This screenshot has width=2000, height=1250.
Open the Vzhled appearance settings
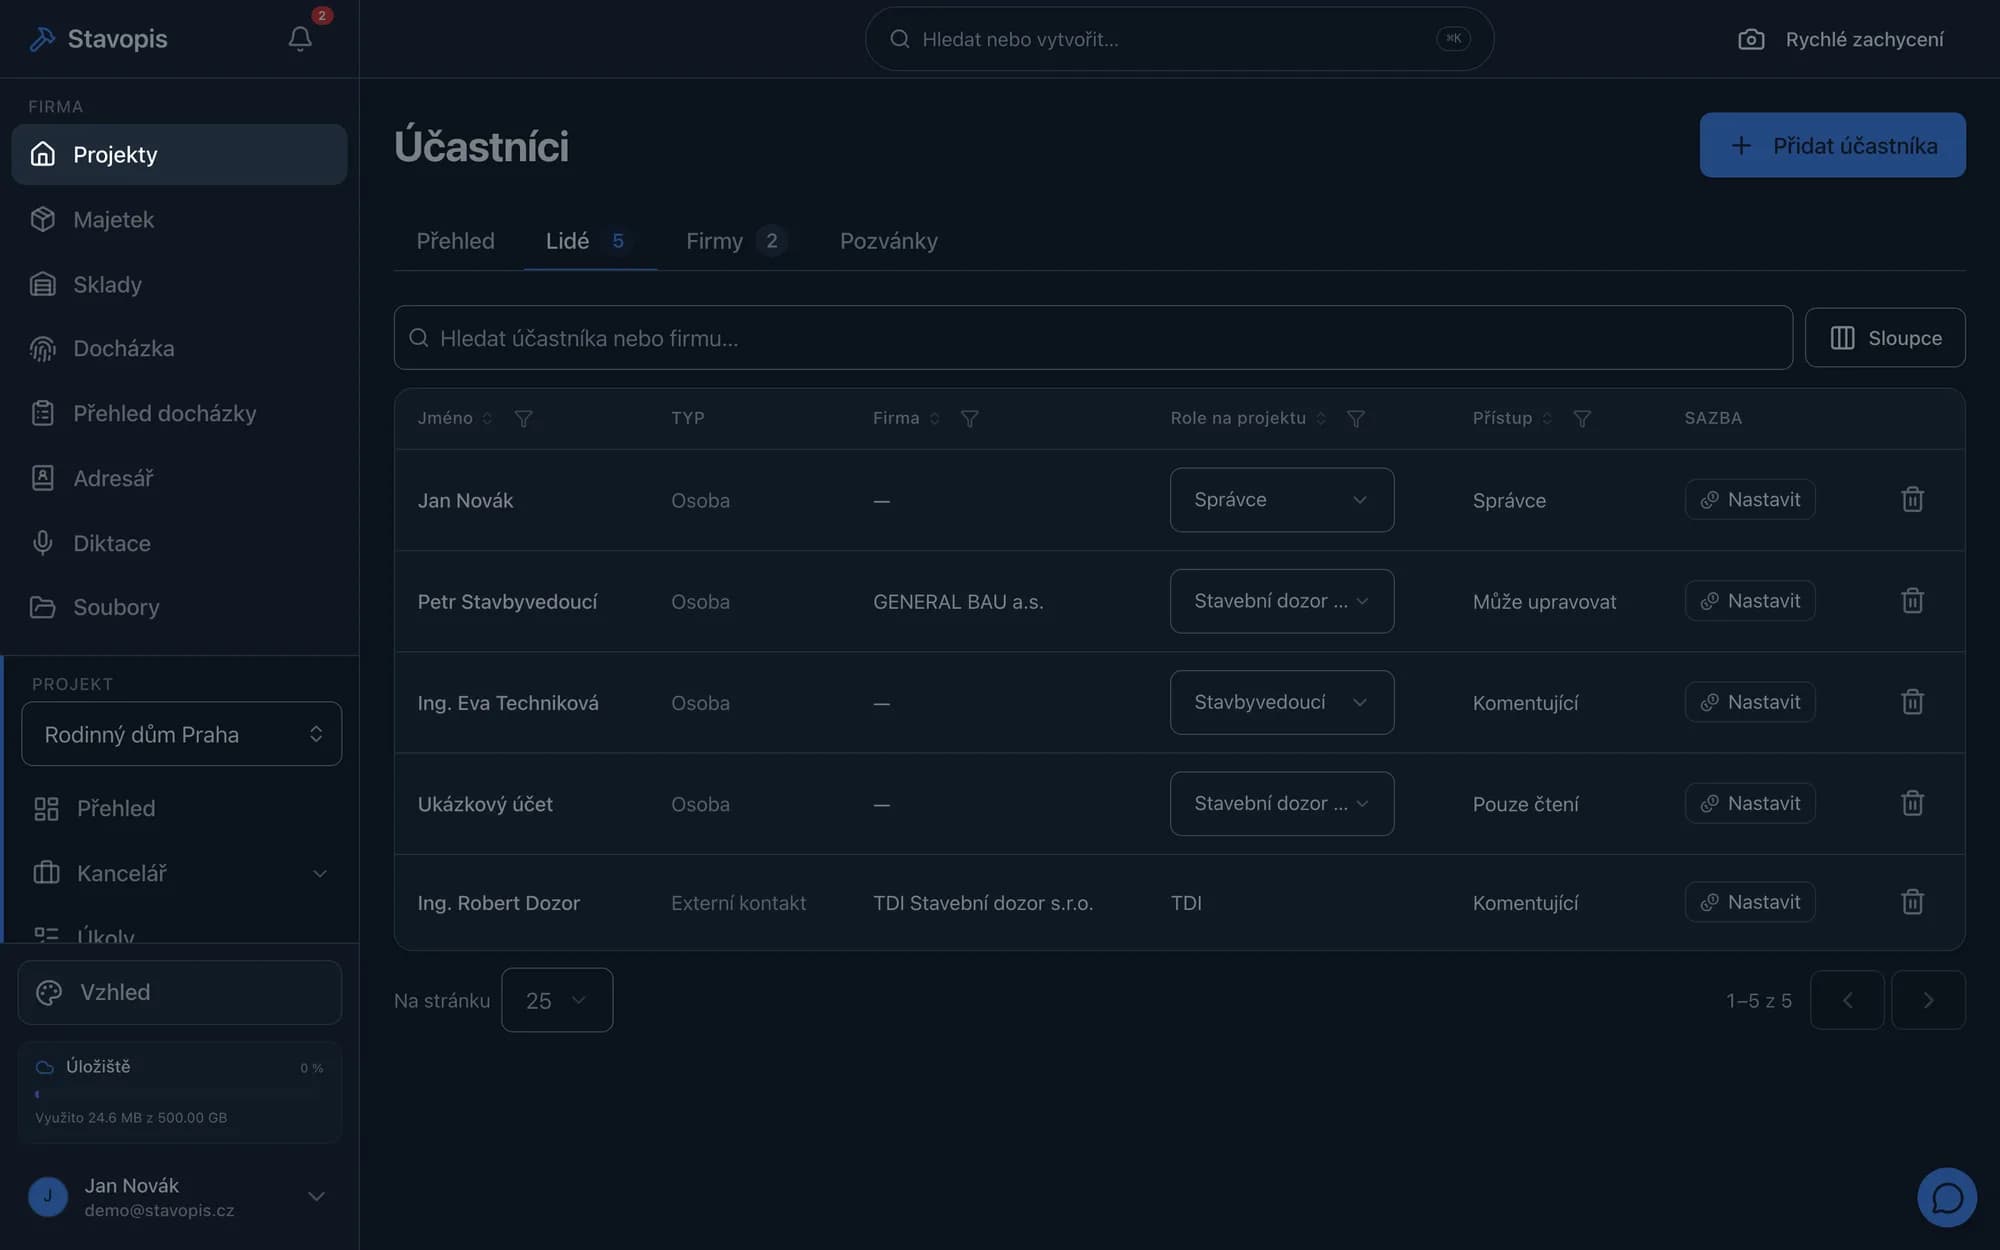180,991
